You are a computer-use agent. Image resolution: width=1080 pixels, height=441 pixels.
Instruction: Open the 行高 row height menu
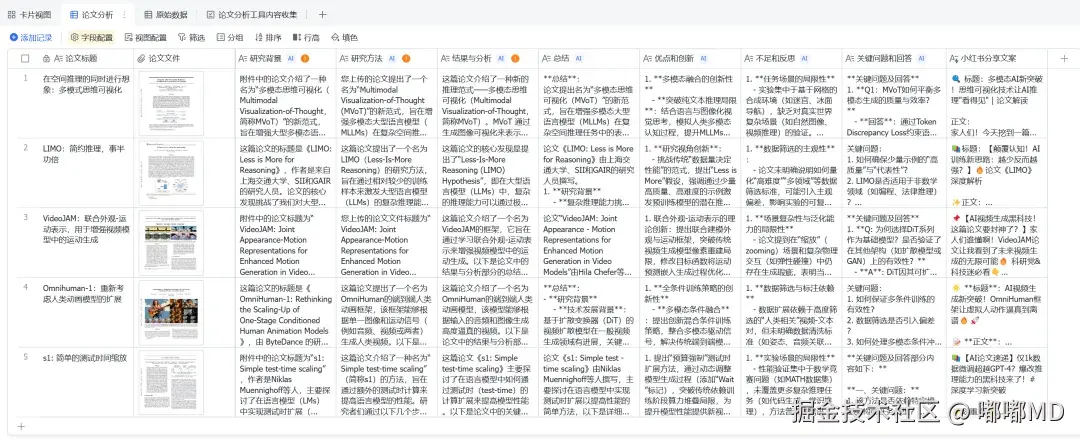(306, 37)
